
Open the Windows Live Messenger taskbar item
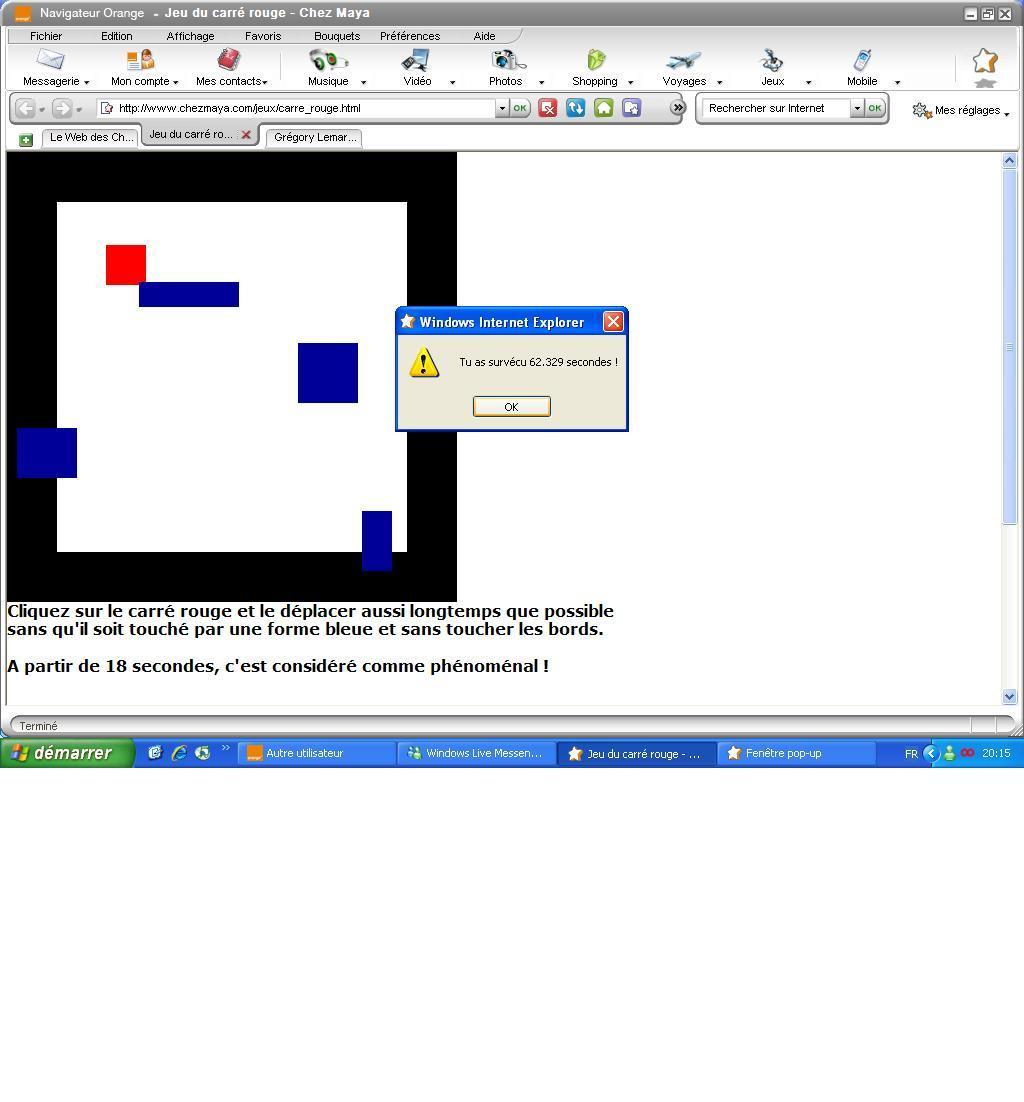(477, 753)
